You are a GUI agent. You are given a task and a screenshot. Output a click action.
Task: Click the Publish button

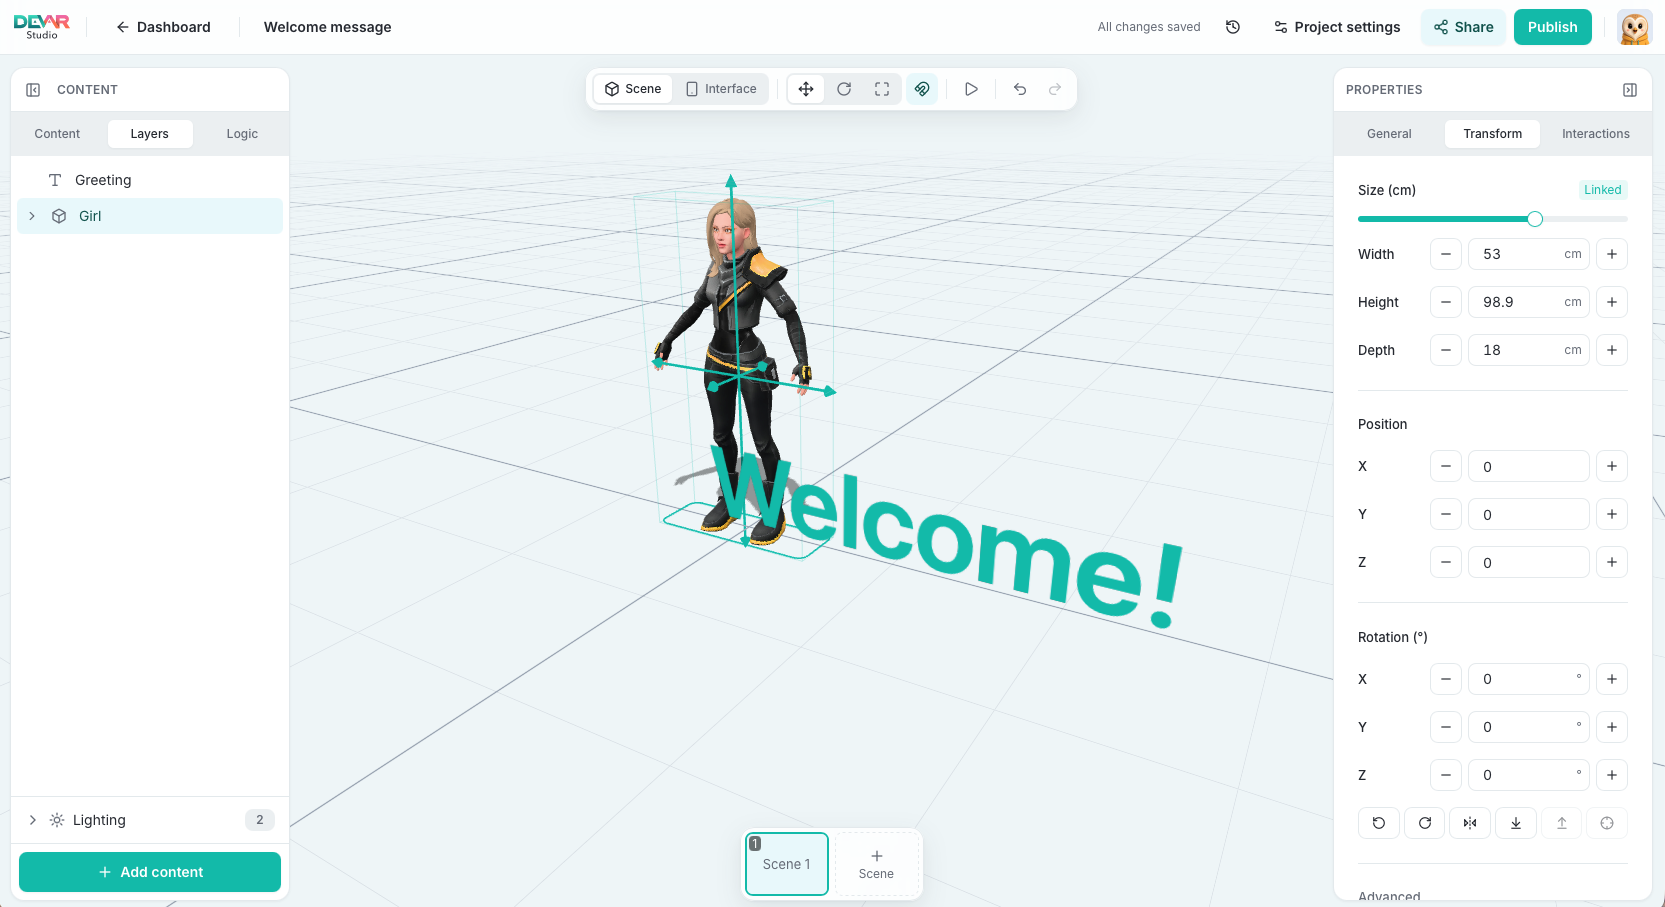coord(1553,27)
